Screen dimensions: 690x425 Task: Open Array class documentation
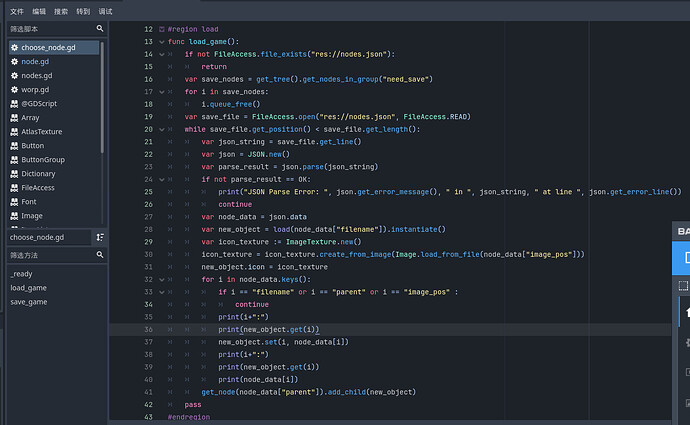coord(30,118)
